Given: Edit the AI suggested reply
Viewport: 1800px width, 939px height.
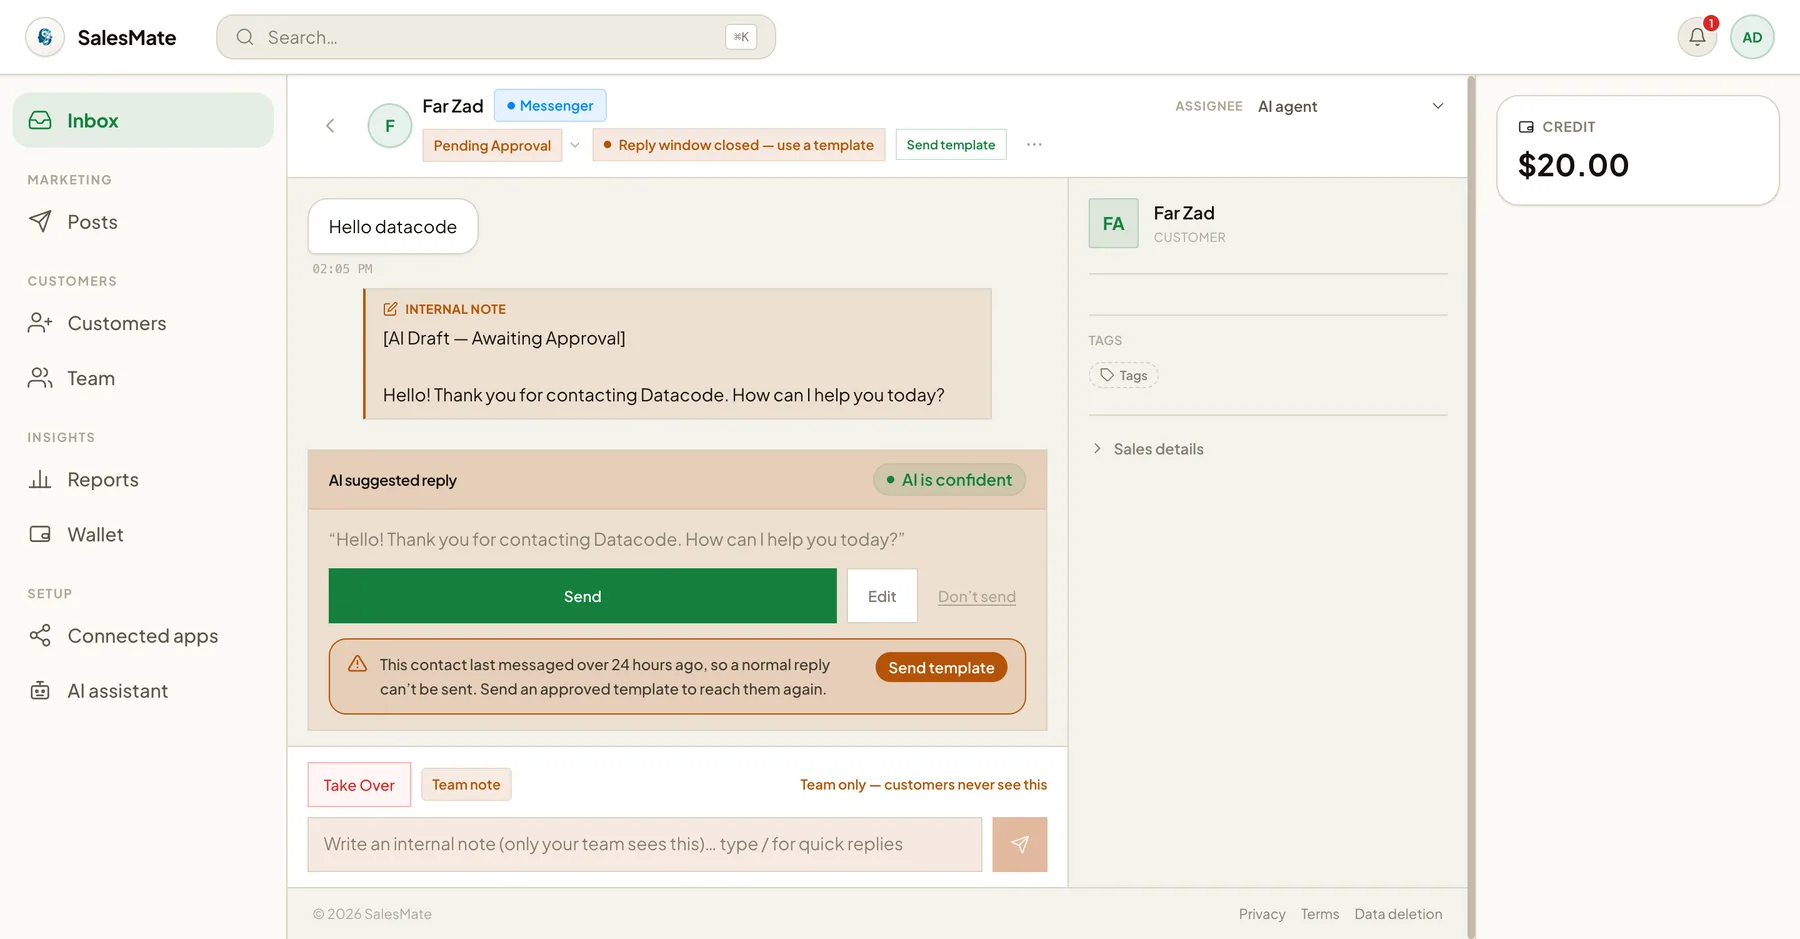Looking at the screenshot, I should pyautogui.click(x=882, y=596).
